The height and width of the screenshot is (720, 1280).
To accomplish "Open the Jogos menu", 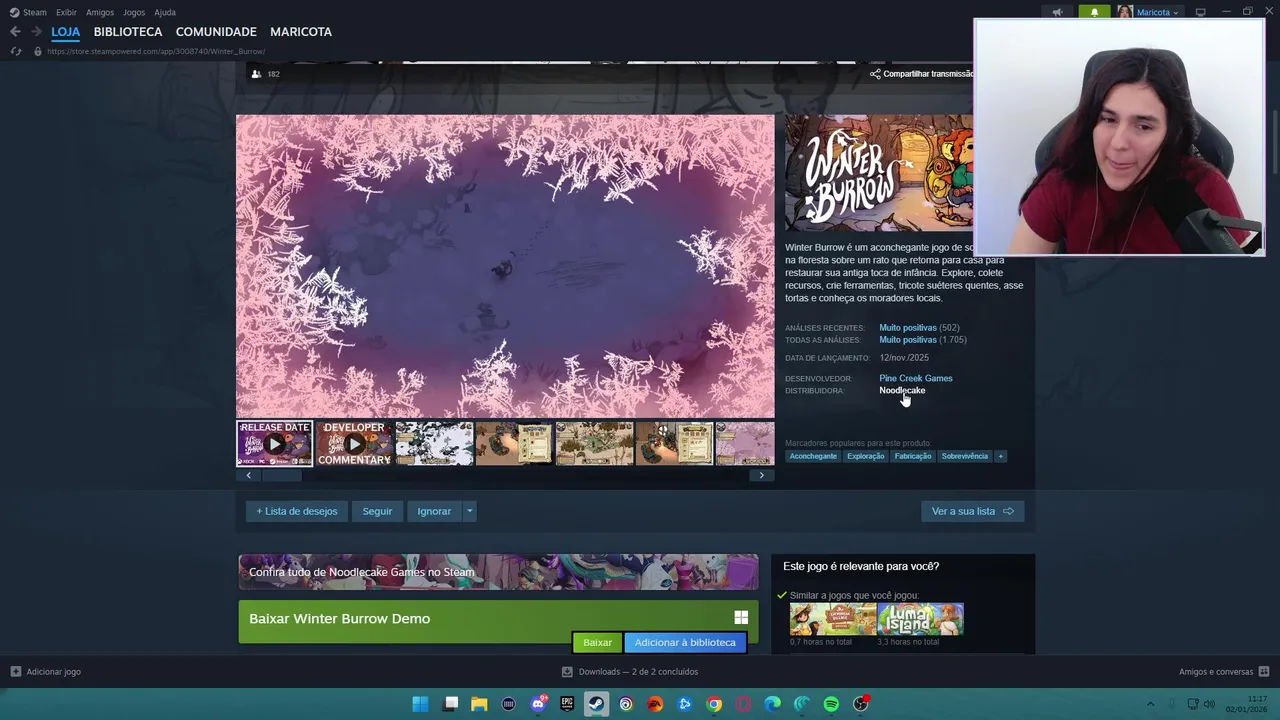I will click(134, 12).
